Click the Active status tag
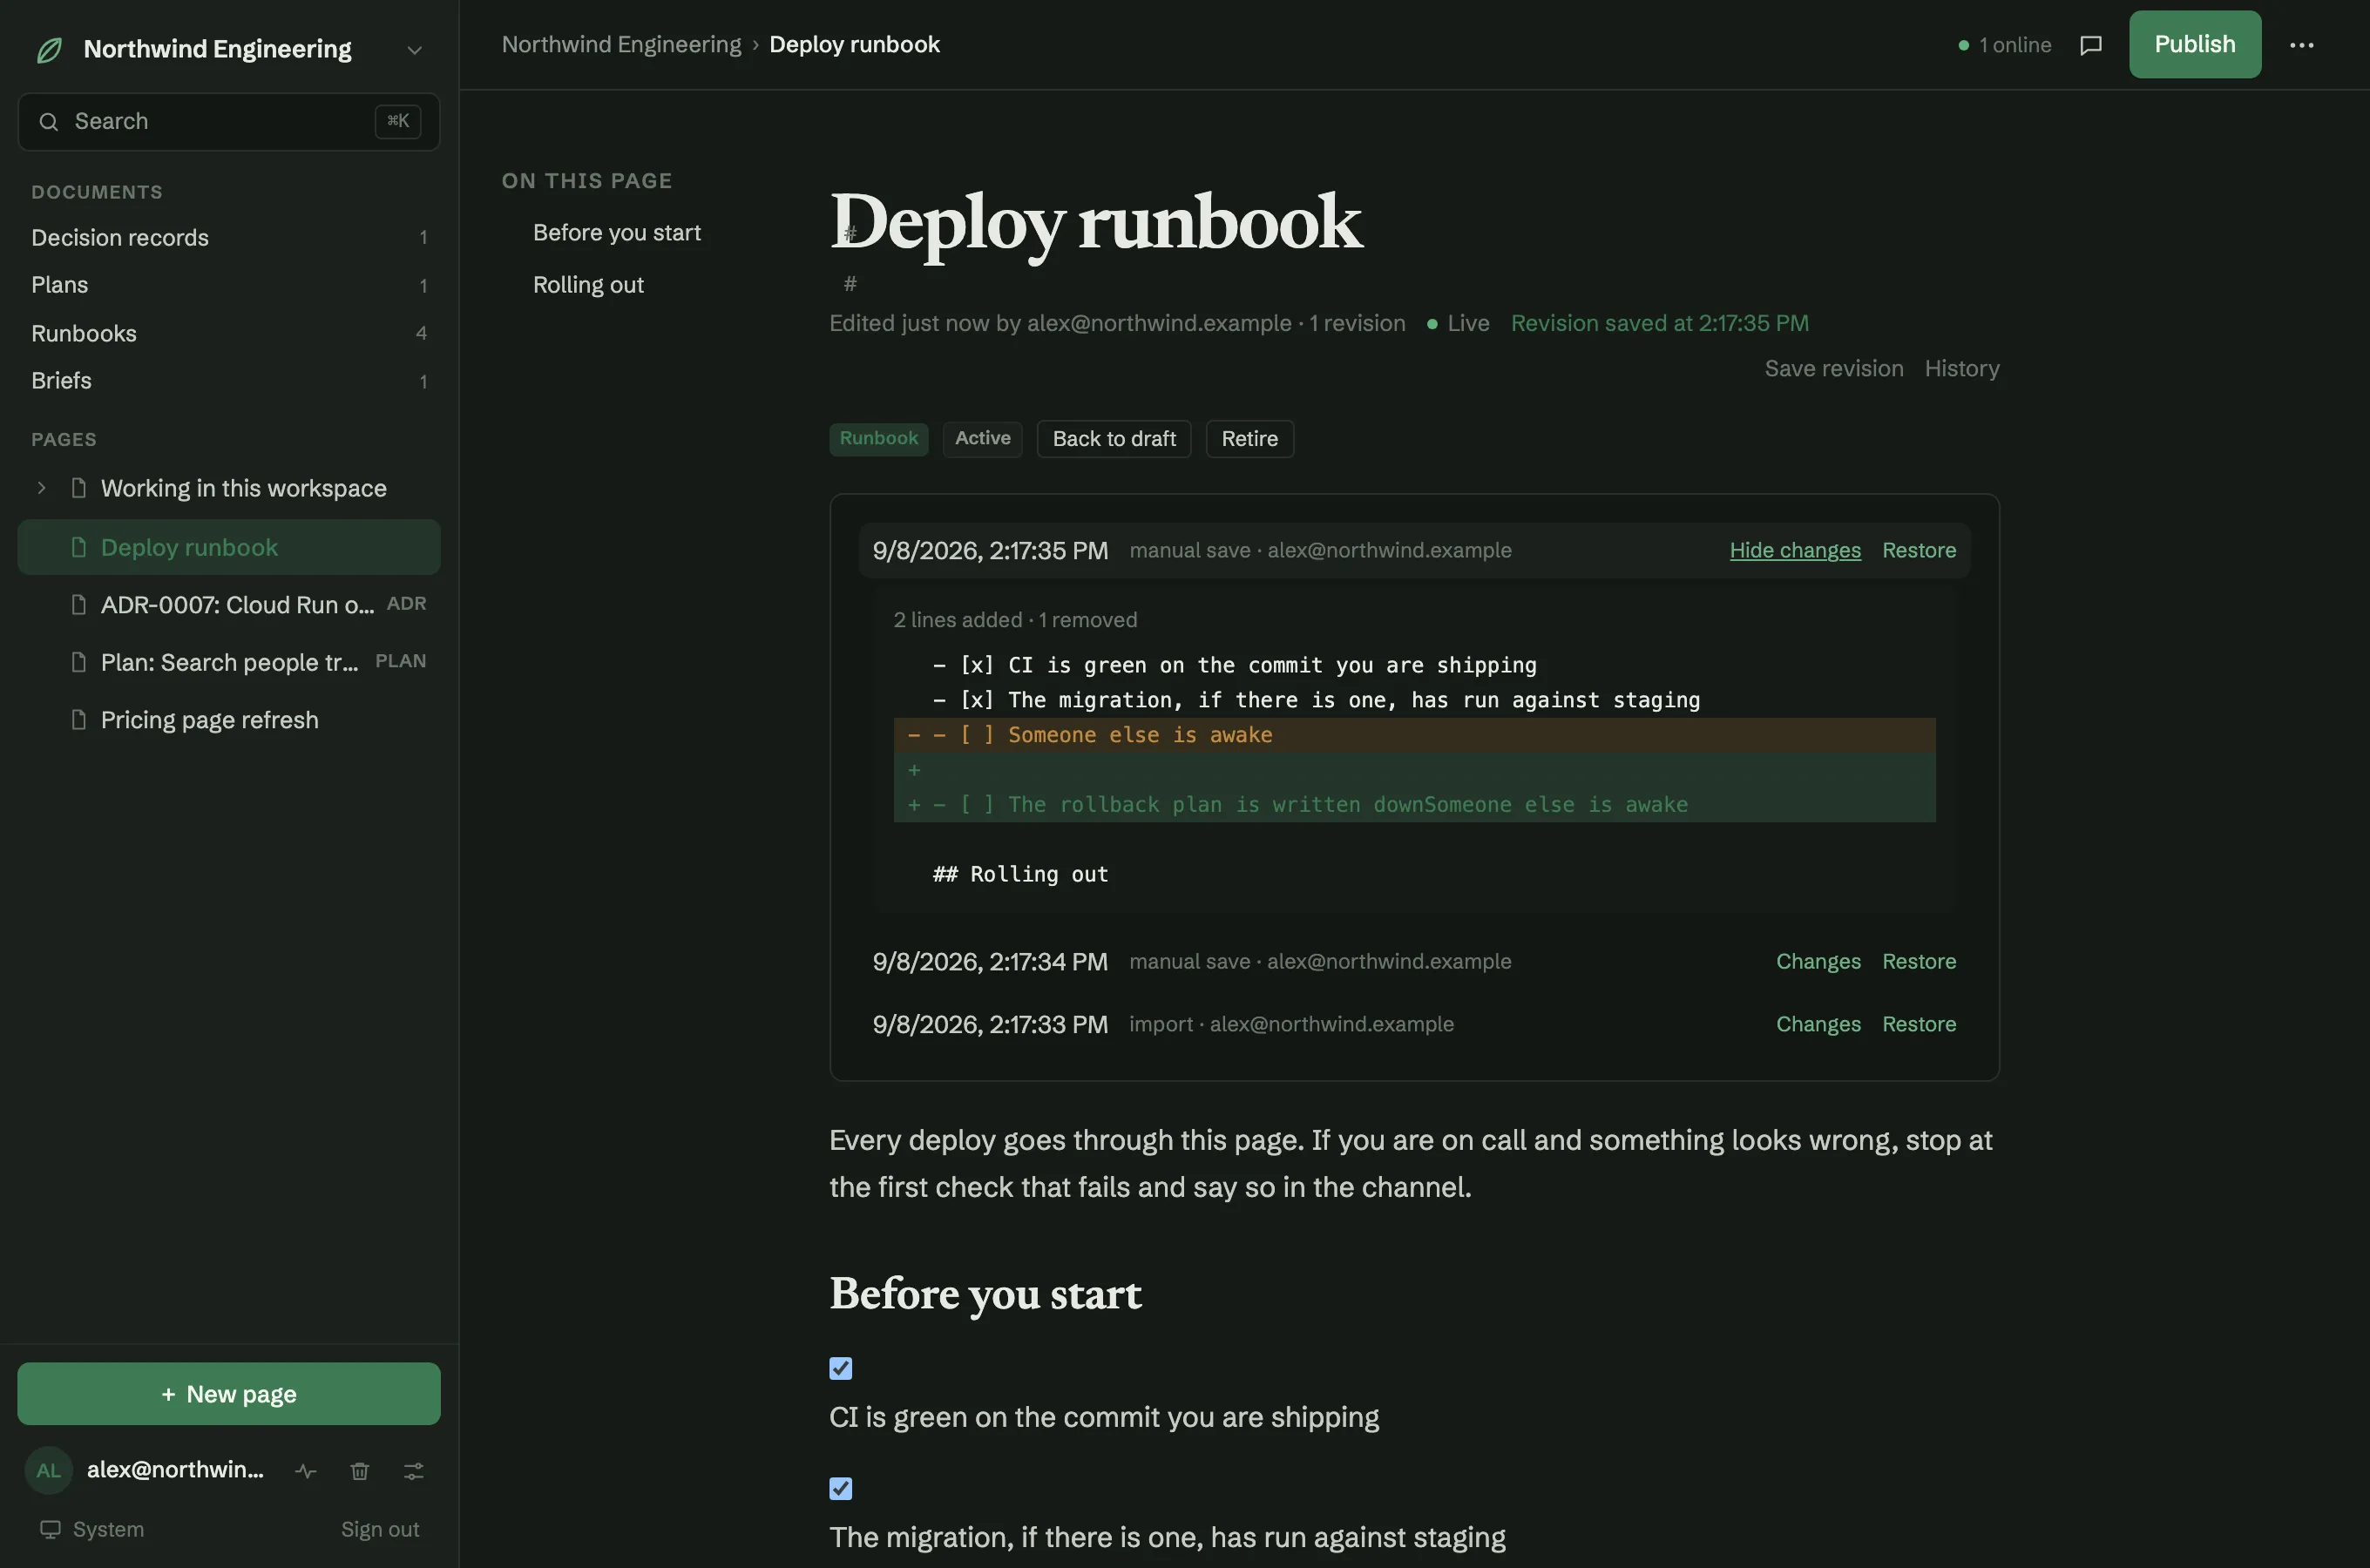This screenshot has height=1568, width=2370. coord(982,438)
